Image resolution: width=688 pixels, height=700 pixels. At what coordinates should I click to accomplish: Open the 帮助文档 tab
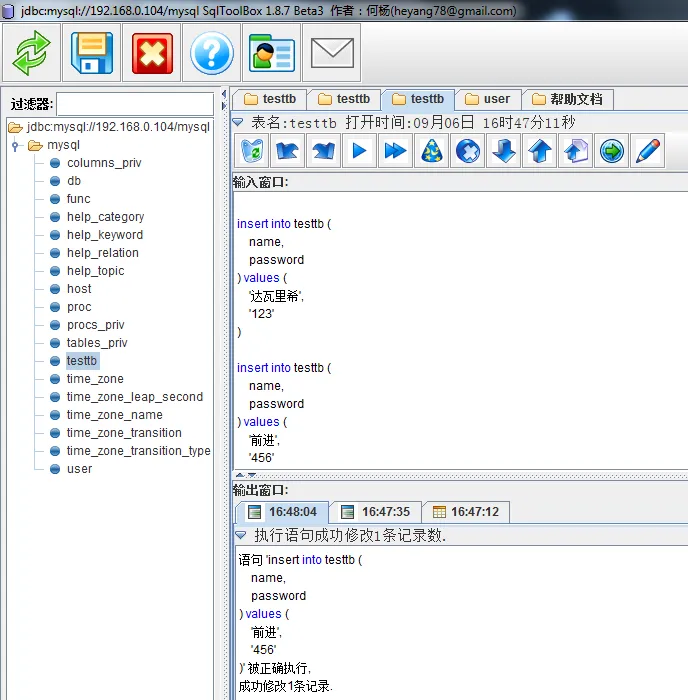click(x=567, y=99)
